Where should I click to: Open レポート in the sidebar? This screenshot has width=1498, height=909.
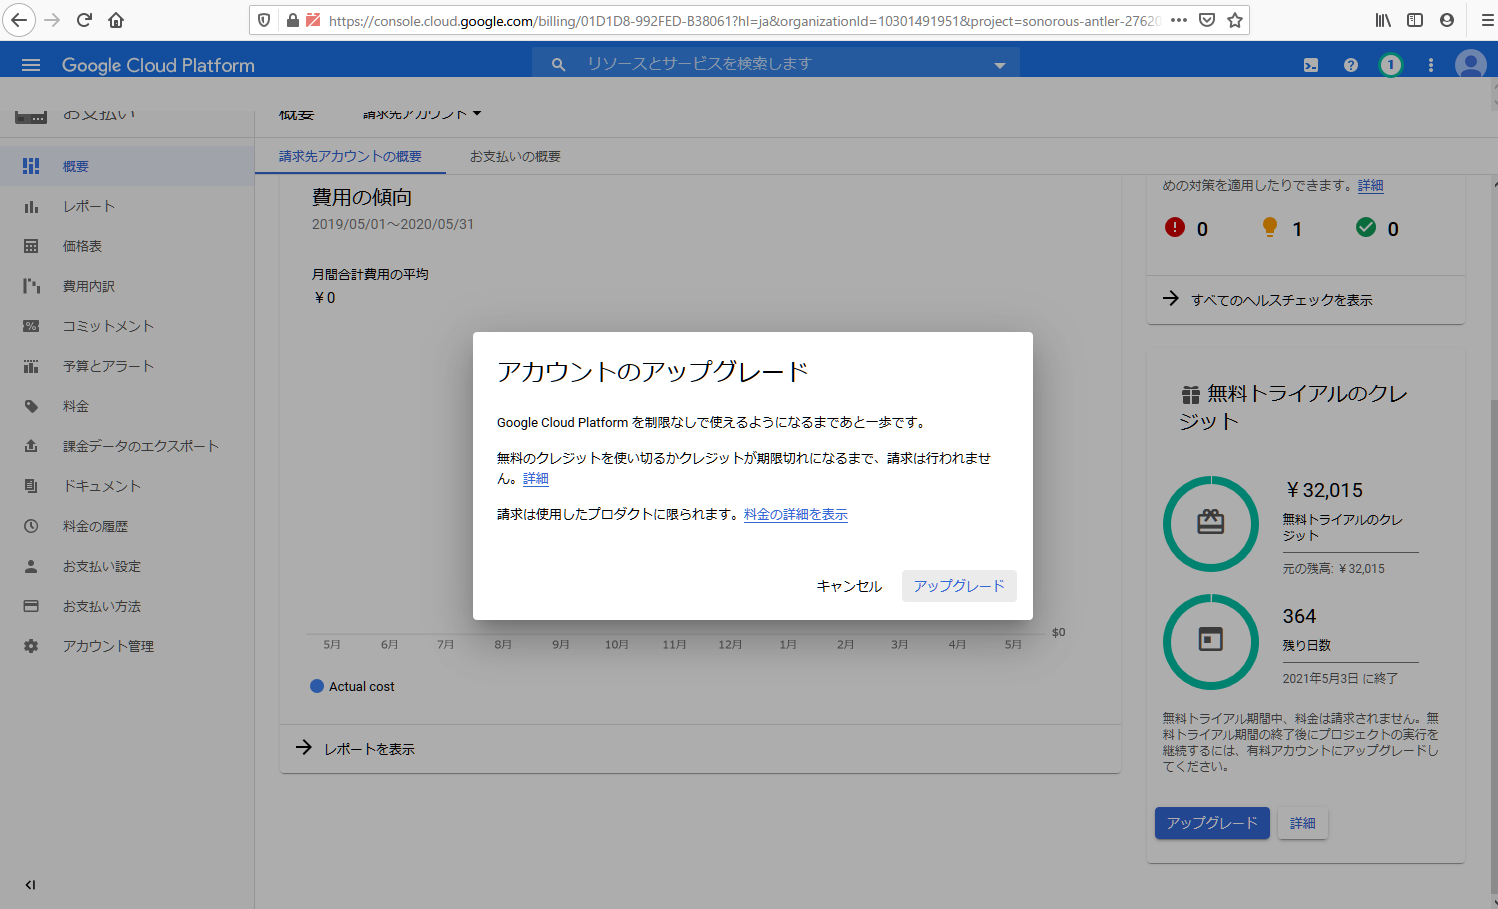pos(127,206)
